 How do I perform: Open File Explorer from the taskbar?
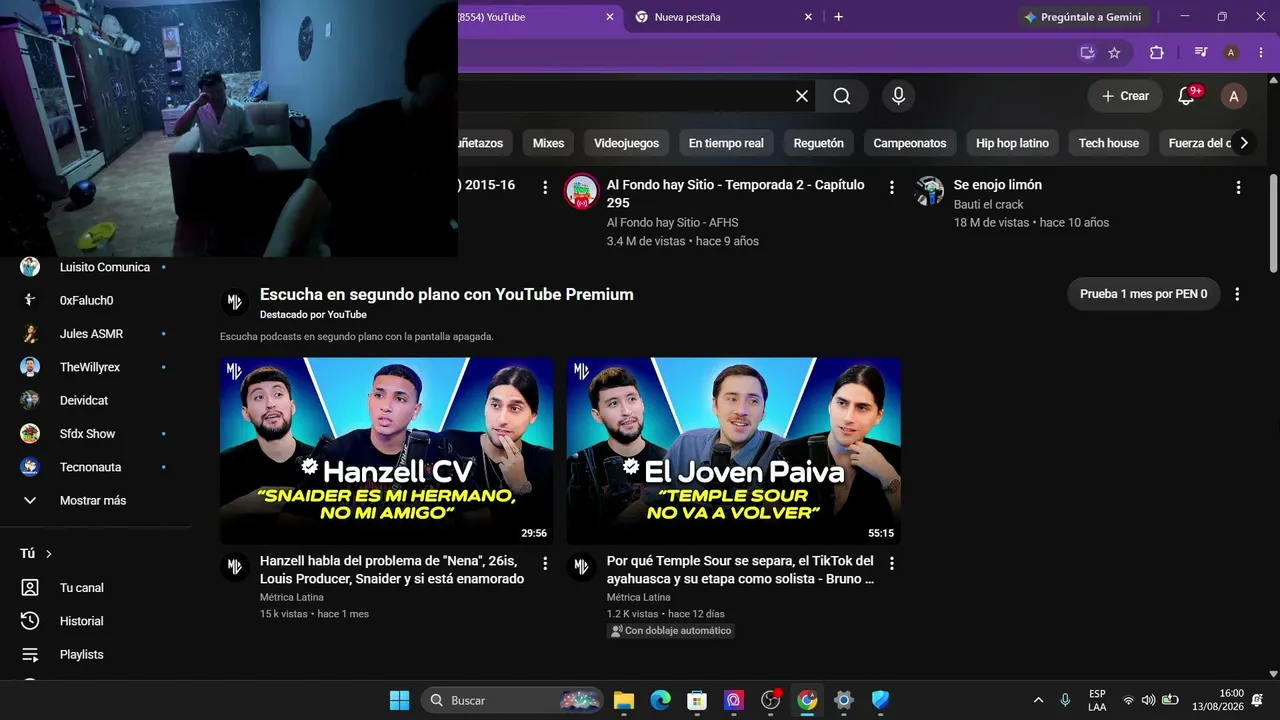[624, 700]
